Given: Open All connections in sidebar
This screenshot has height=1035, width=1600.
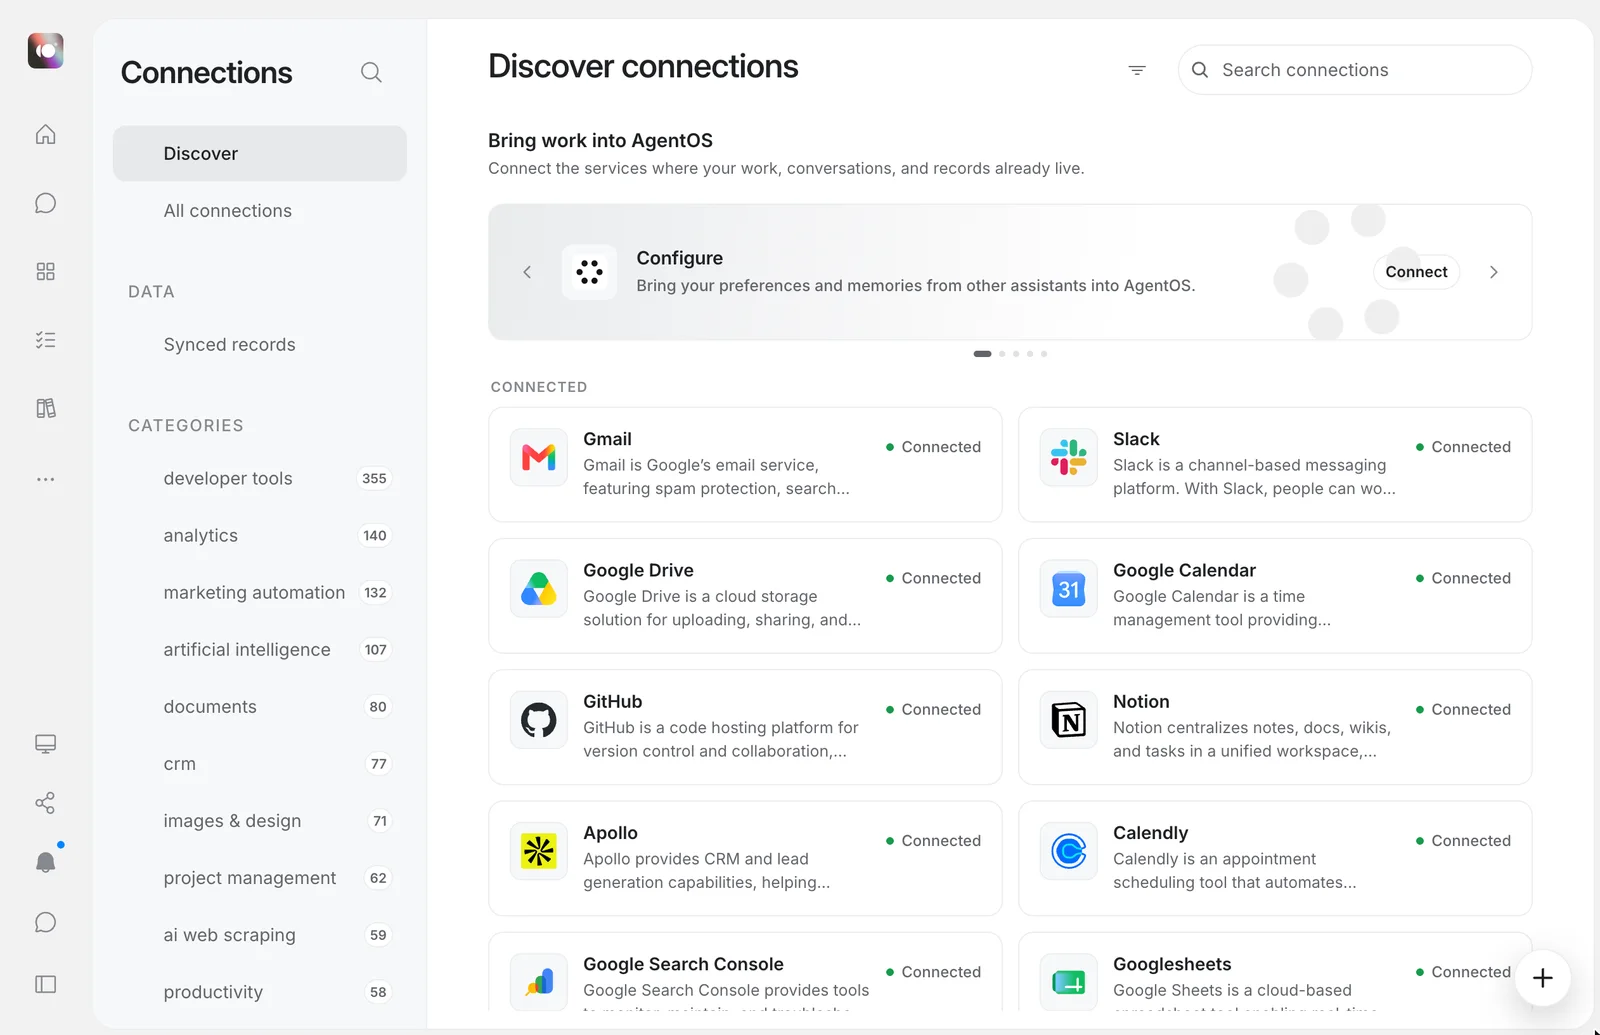Looking at the screenshot, I should (x=260, y=211).
